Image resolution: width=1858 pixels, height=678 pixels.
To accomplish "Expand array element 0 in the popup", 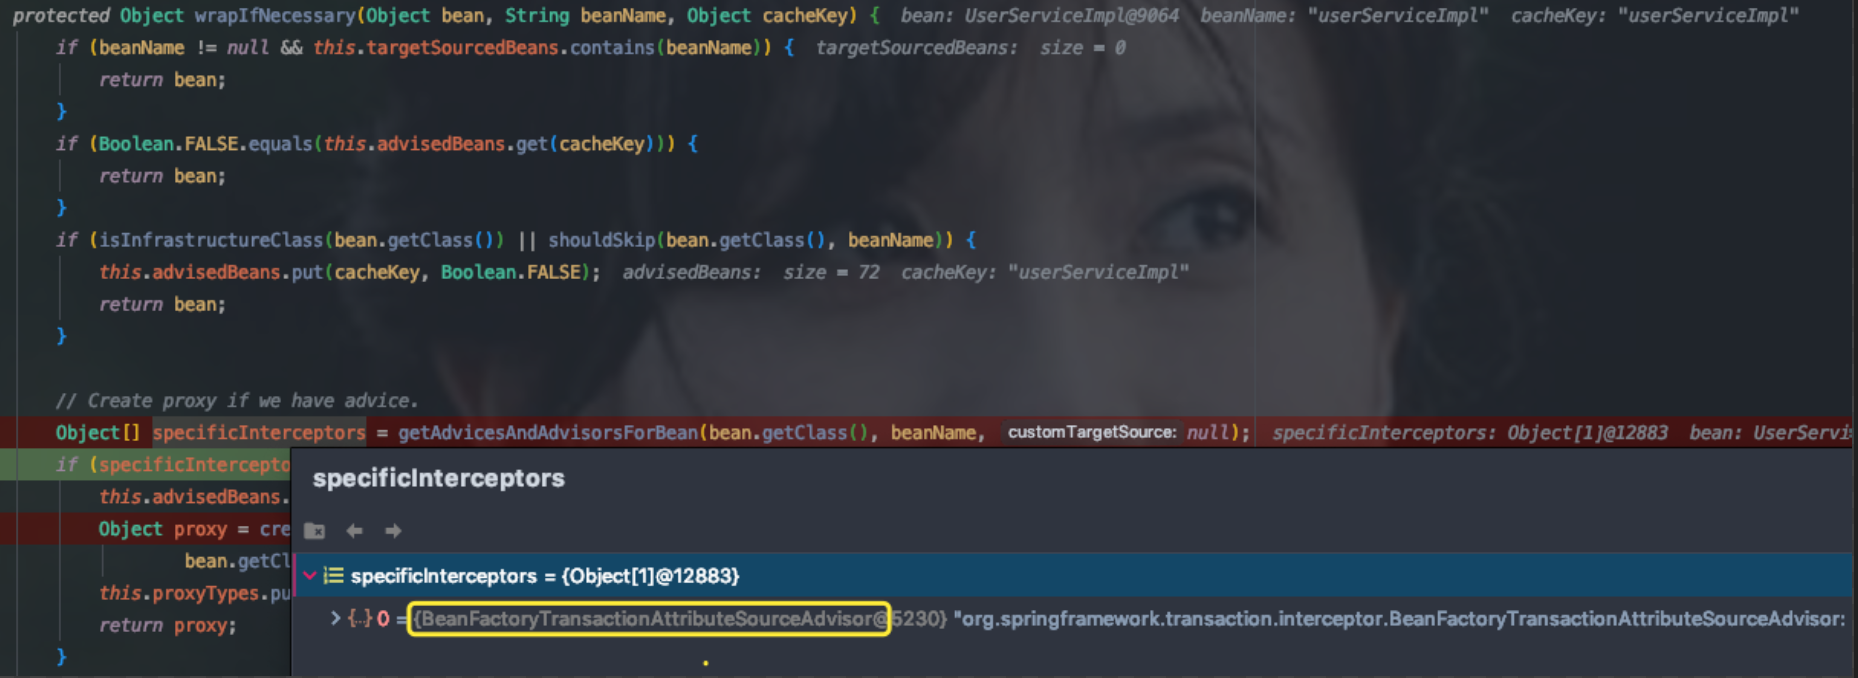I will pyautogui.click(x=336, y=619).
